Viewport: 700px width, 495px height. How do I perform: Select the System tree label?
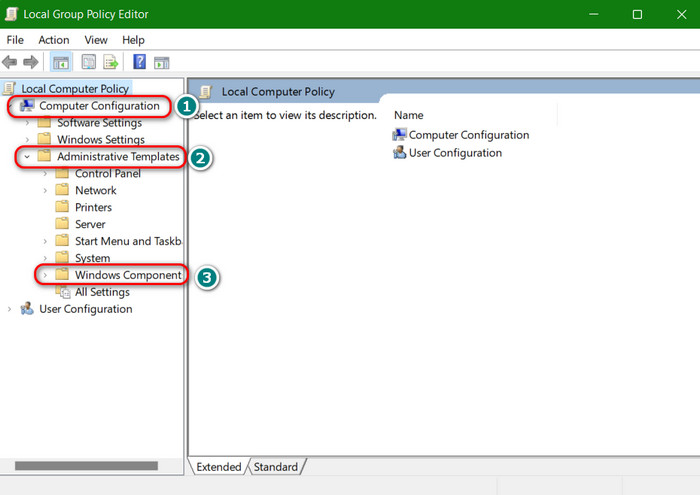92,258
